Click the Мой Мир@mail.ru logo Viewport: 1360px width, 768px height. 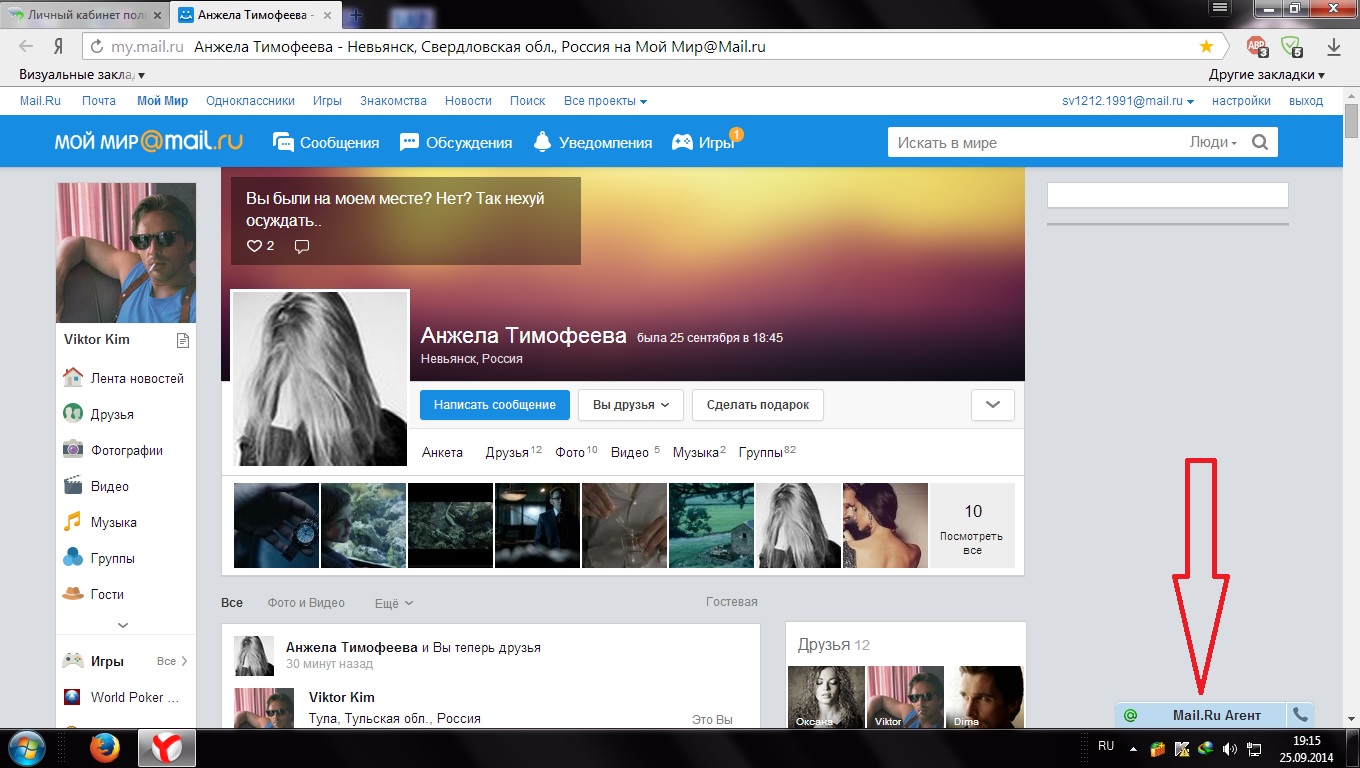(x=149, y=142)
